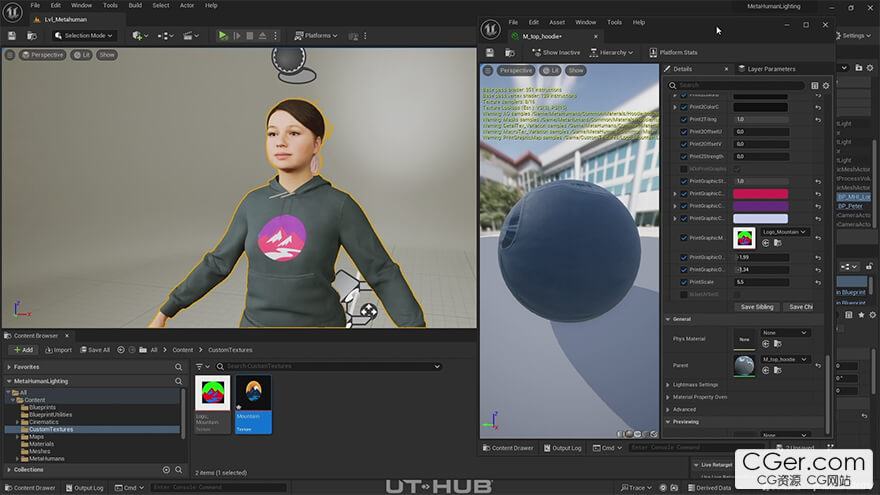
Task: Add a new collection plus icon
Action: (x=166, y=470)
